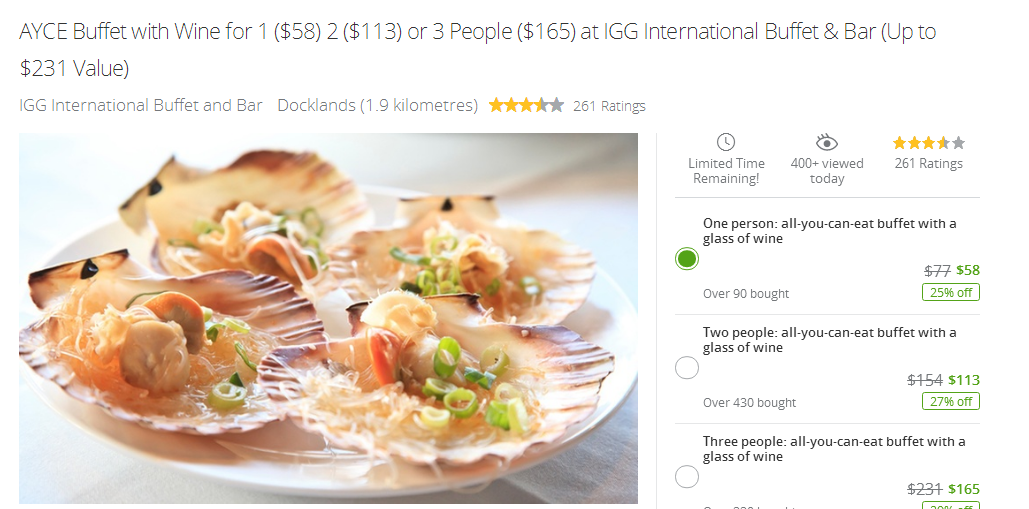The width and height of the screenshot is (1029, 509).
Task: Click the eye icon above 400+ viewed today
Action: pyautogui.click(x=827, y=142)
